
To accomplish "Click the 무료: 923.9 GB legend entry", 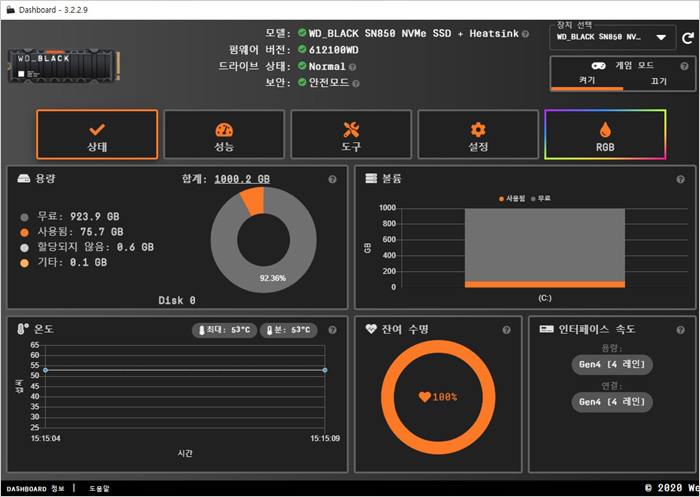I will point(70,217).
